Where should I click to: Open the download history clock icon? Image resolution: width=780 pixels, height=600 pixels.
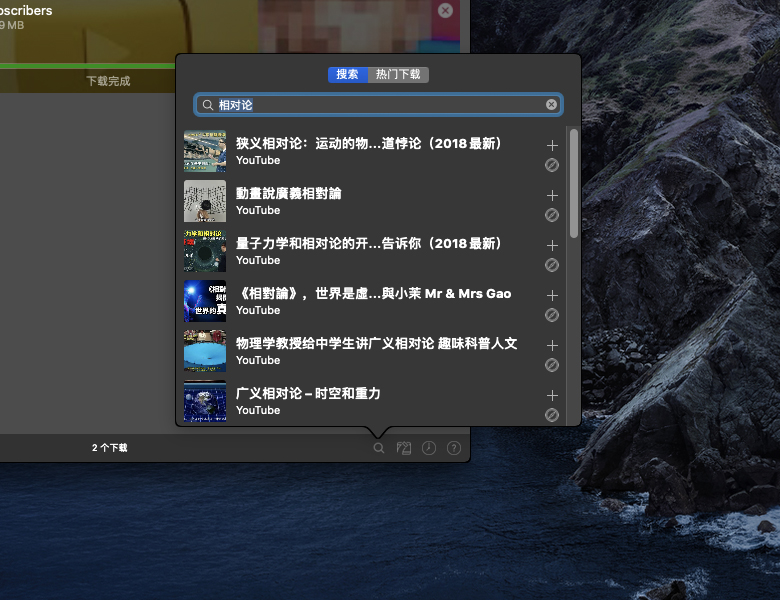(x=429, y=448)
